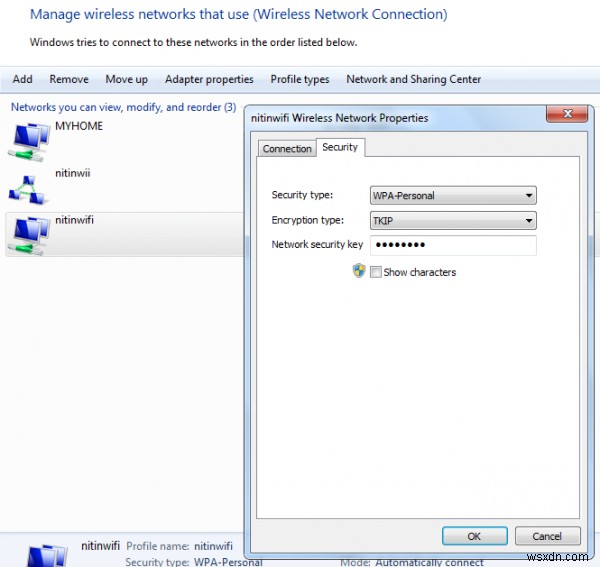The image size is (600, 567).
Task: Cancel the Wireless Network Properties dialog
Action: [547, 536]
